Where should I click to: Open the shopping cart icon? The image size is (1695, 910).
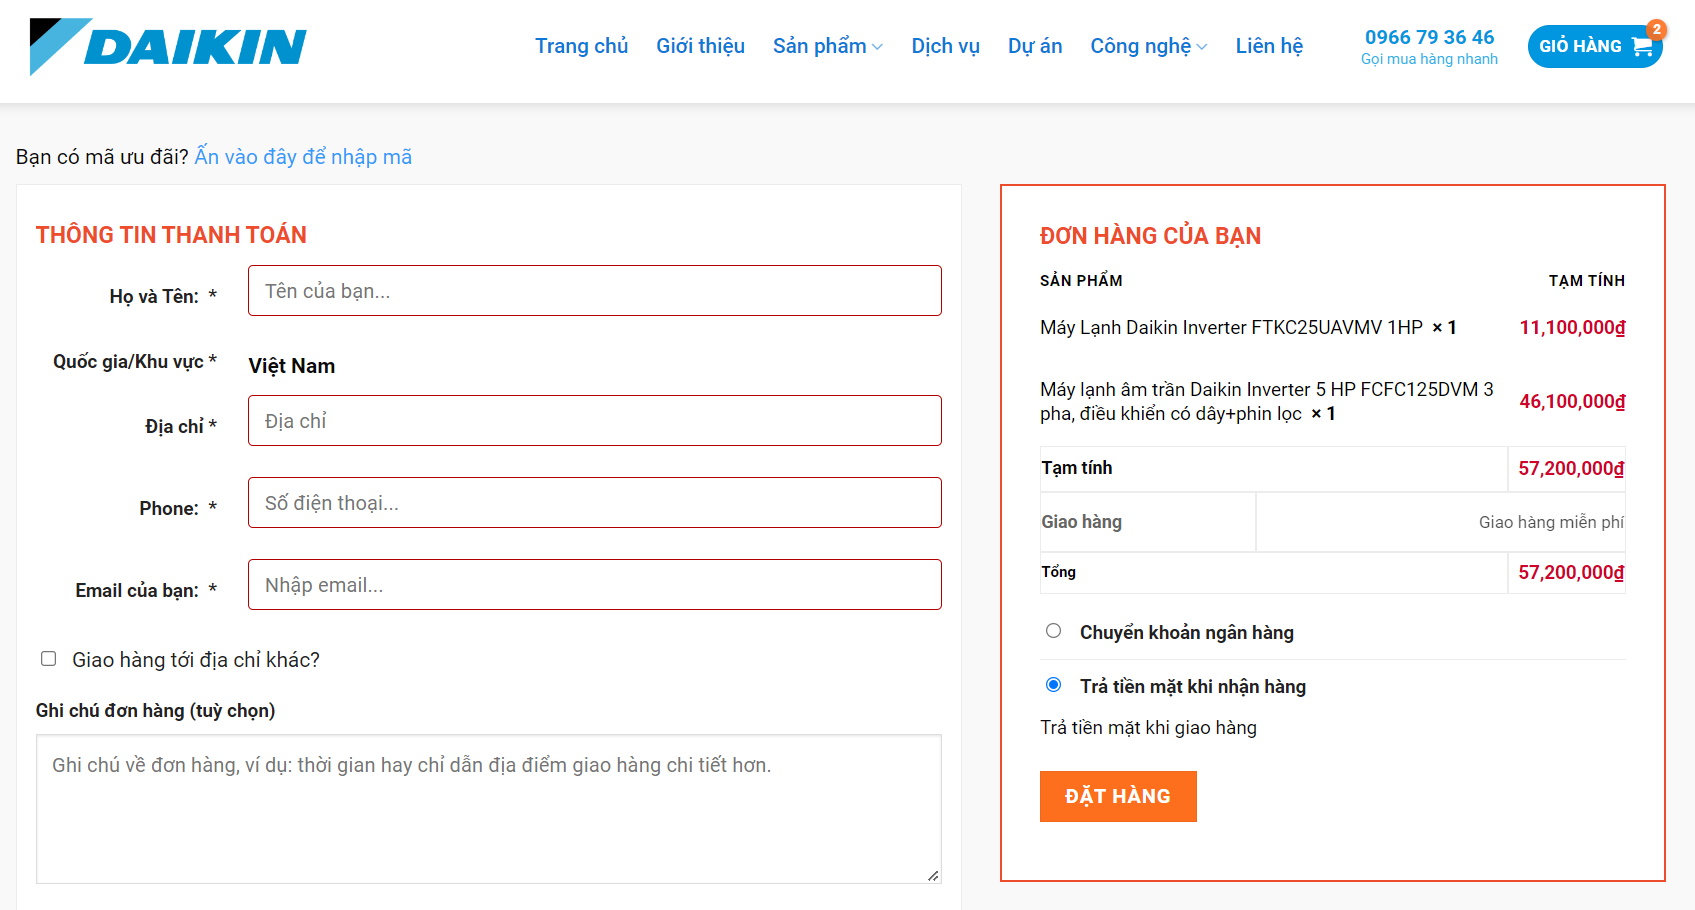pos(1642,47)
